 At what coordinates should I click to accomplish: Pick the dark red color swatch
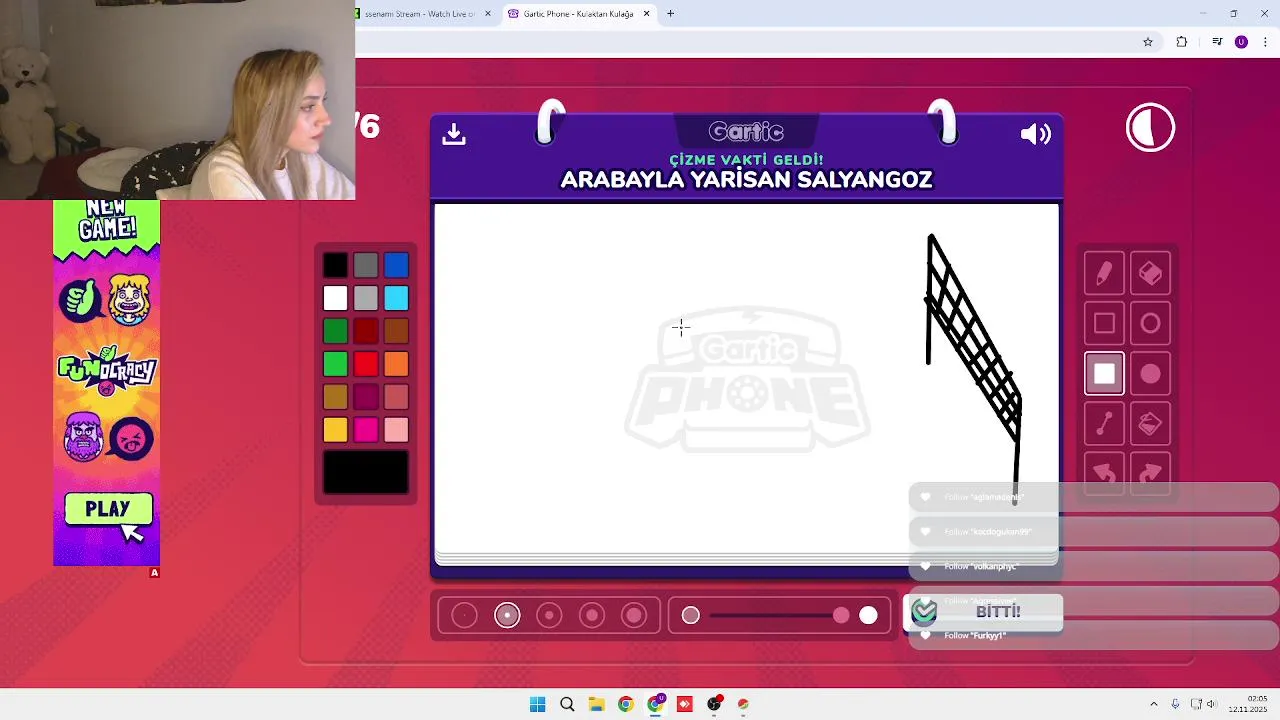click(x=366, y=331)
